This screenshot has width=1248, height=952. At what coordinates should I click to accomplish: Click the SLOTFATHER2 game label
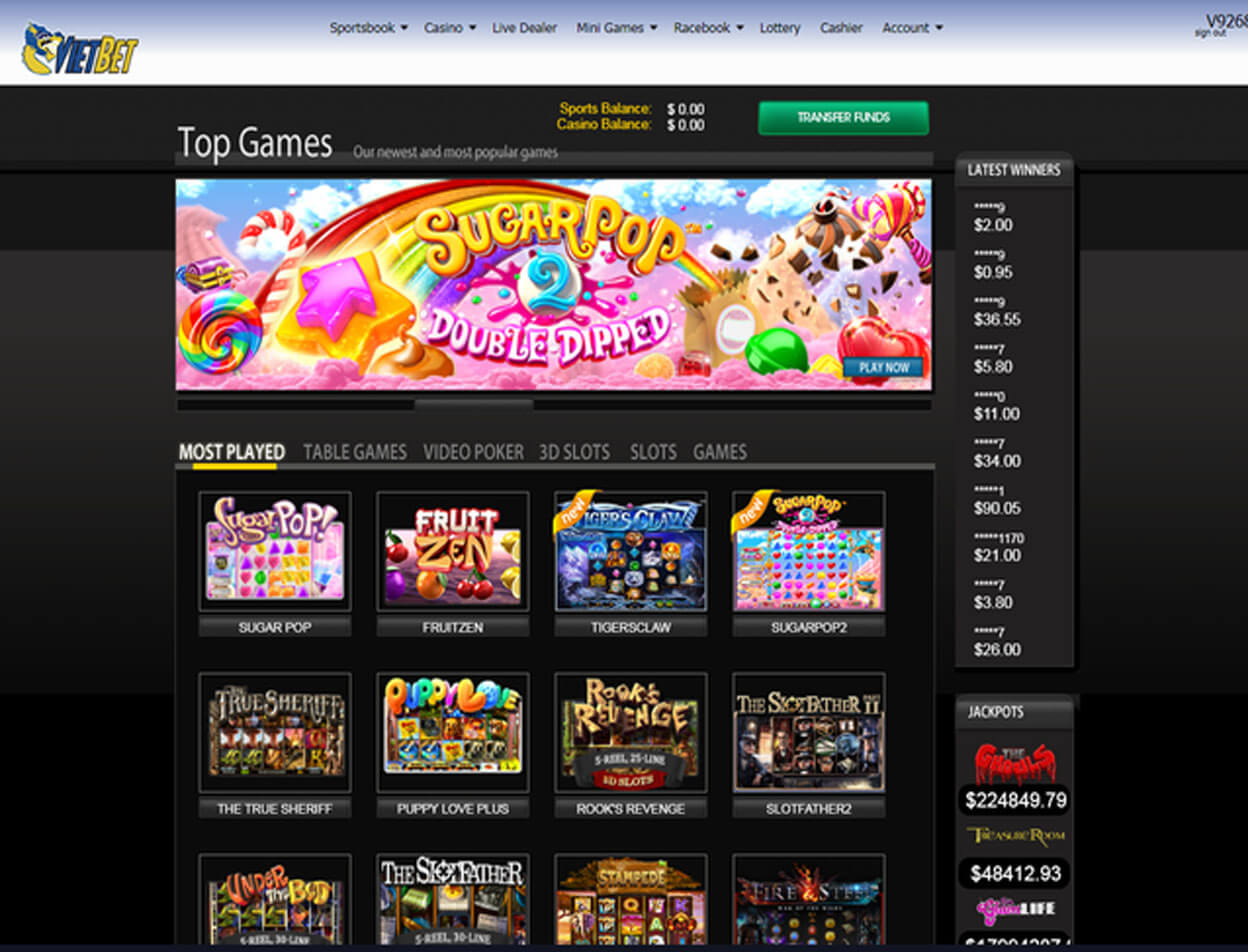point(809,808)
